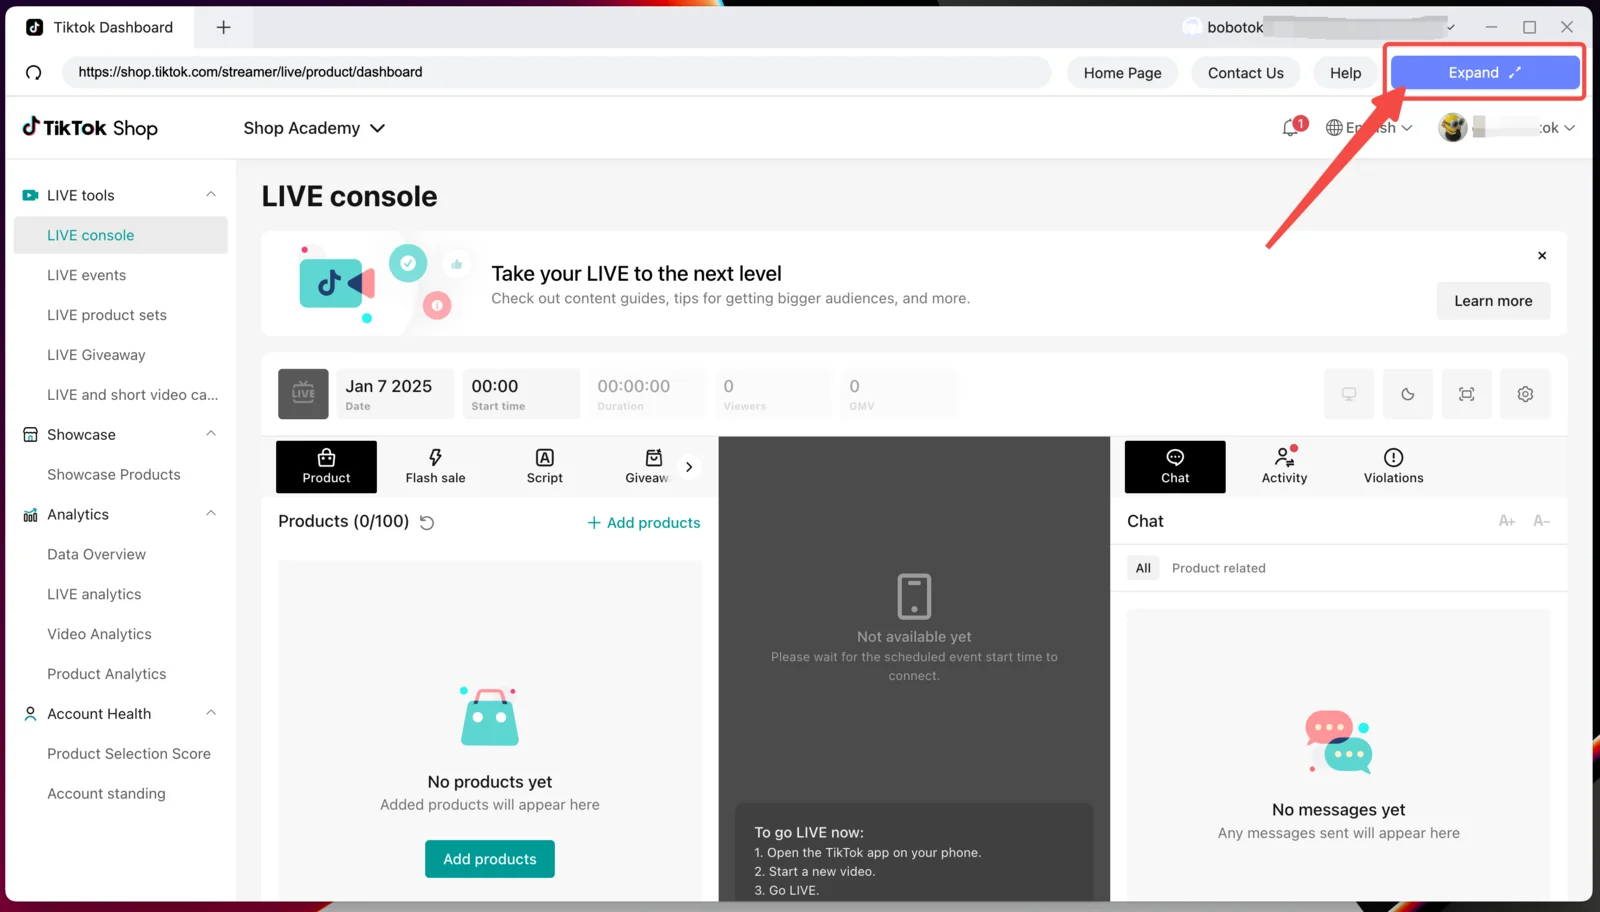Open LIVE events in sidebar
Image resolution: width=1600 pixels, height=912 pixels.
[87, 275]
